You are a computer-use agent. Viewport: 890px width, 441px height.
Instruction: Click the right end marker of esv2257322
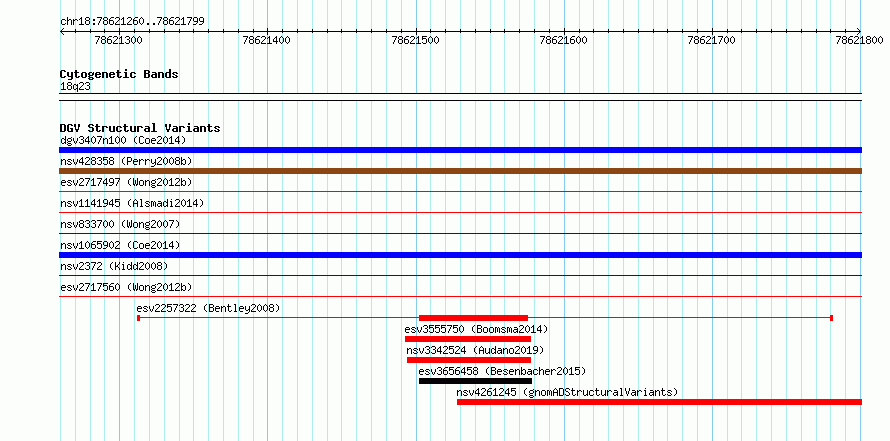[832, 318]
